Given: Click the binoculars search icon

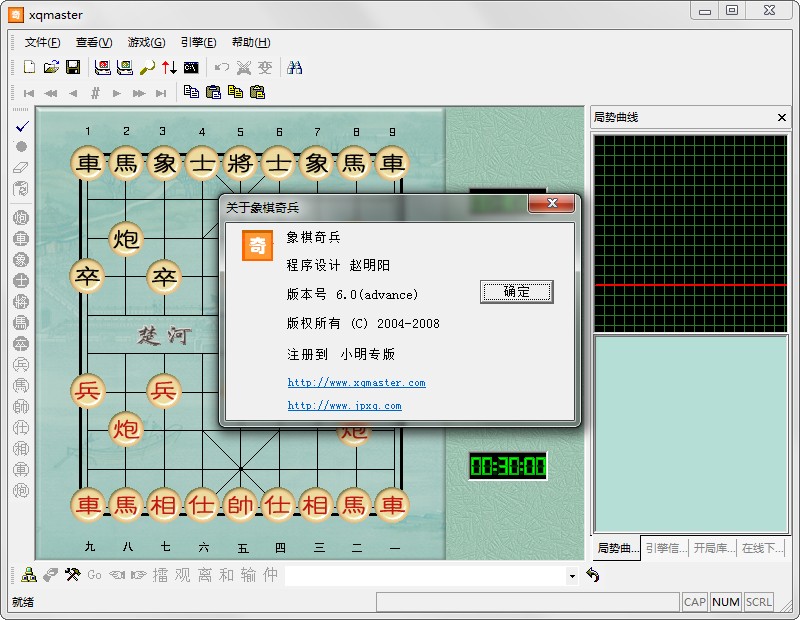Looking at the screenshot, I should pyautogui.click(x=295, y=67).
